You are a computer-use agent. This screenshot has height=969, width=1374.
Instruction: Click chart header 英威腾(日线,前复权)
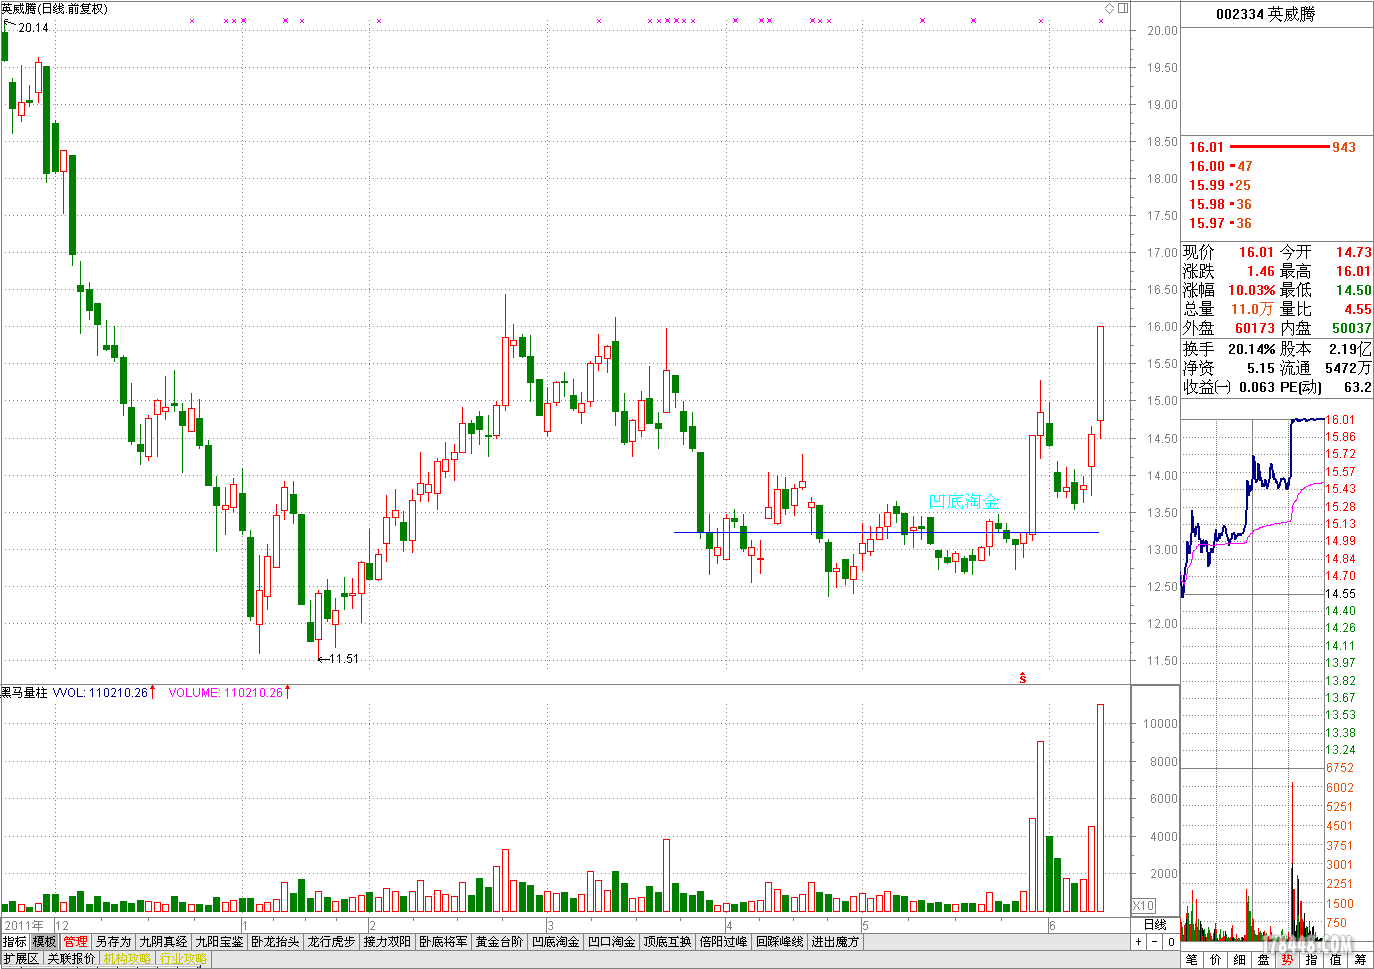(x=54, y=9)
